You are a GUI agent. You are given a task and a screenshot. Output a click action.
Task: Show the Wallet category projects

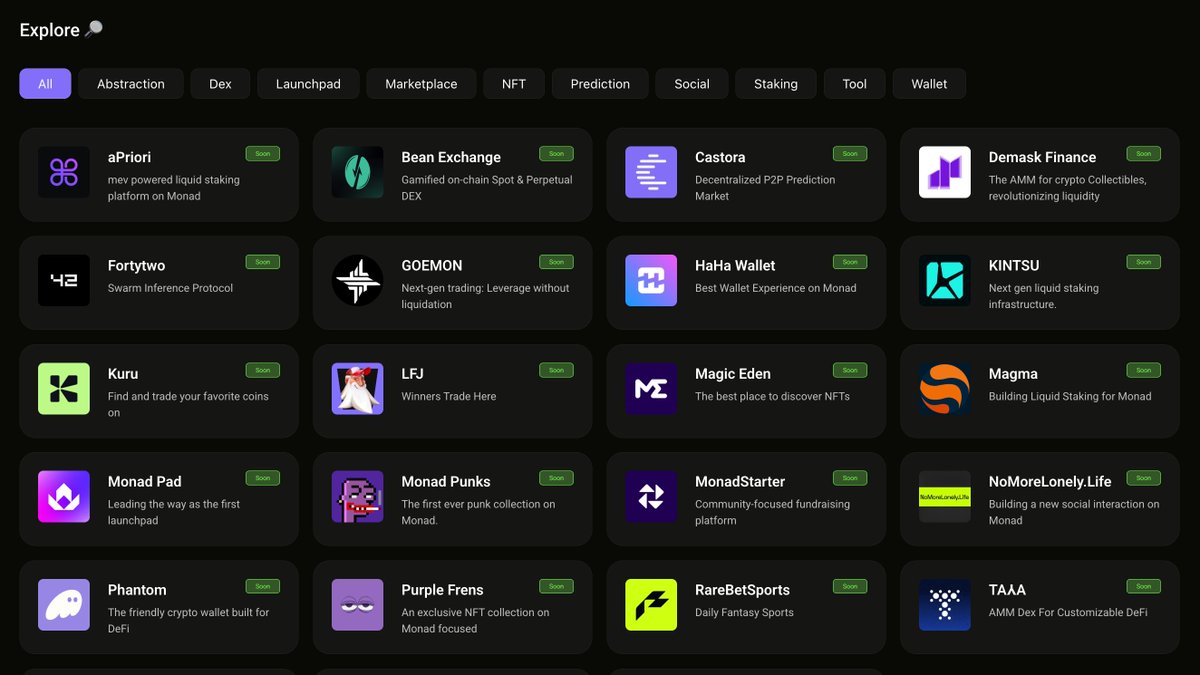[x=929, y=84]
